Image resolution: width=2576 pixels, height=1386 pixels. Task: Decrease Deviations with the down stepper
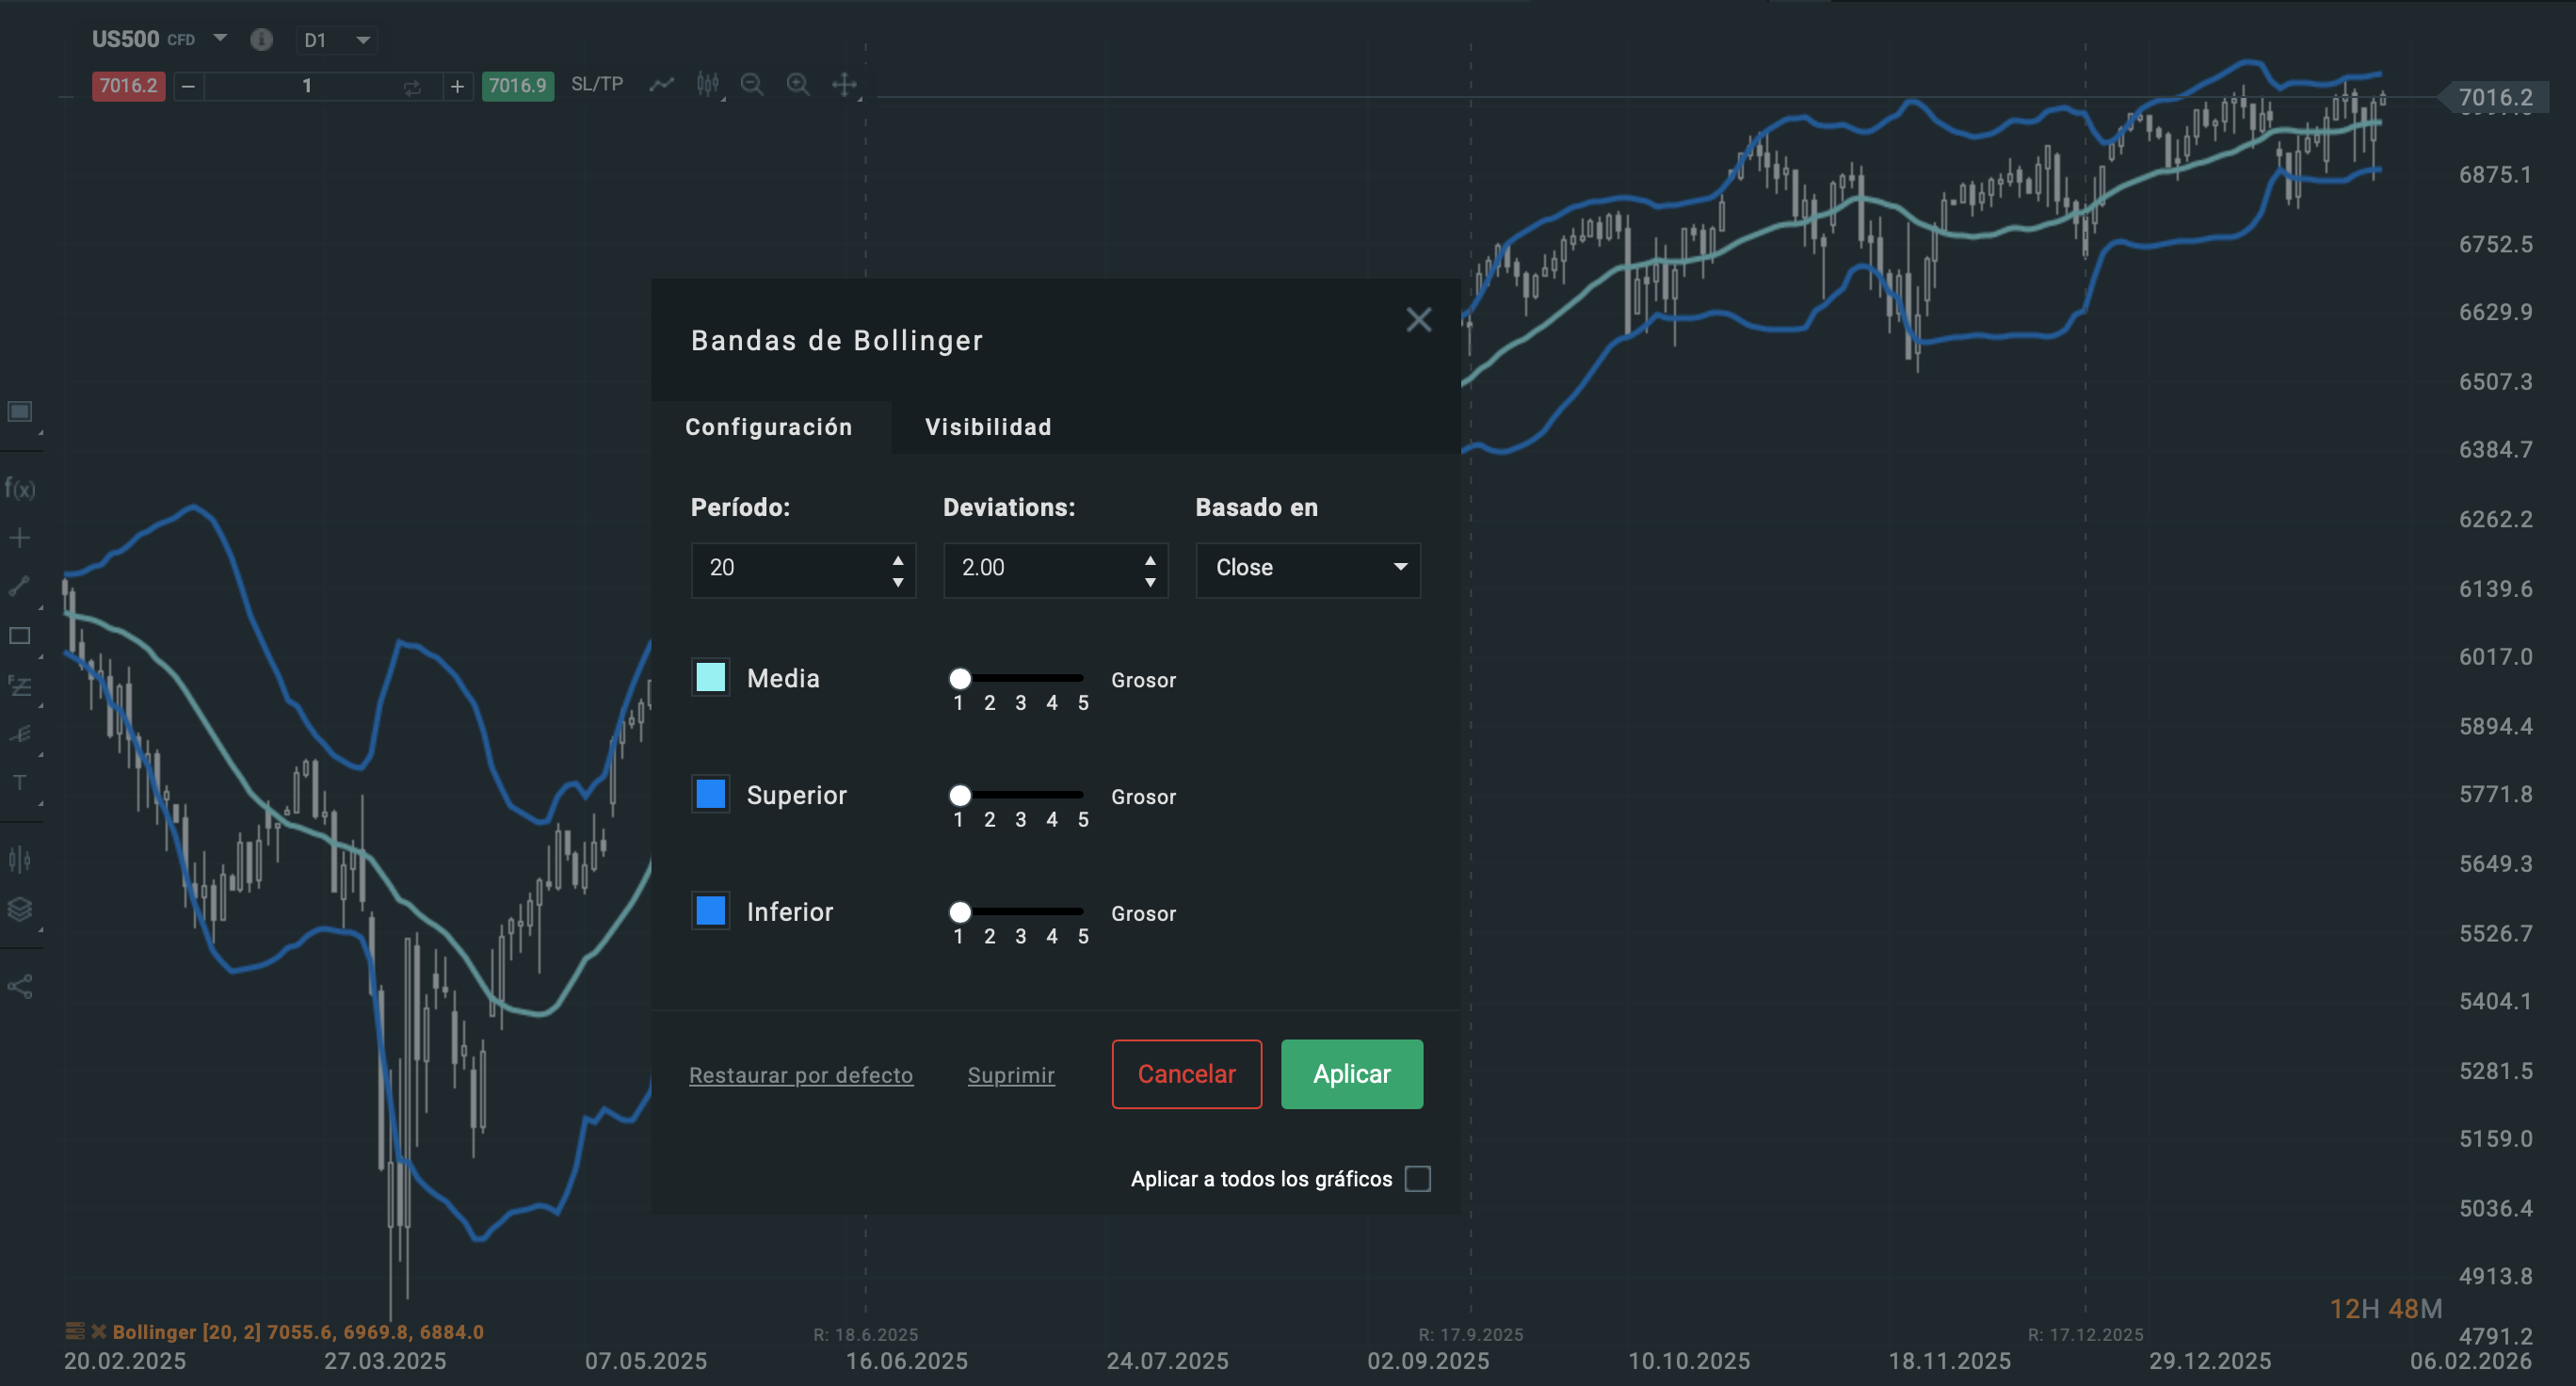[x=1150, y=580]
